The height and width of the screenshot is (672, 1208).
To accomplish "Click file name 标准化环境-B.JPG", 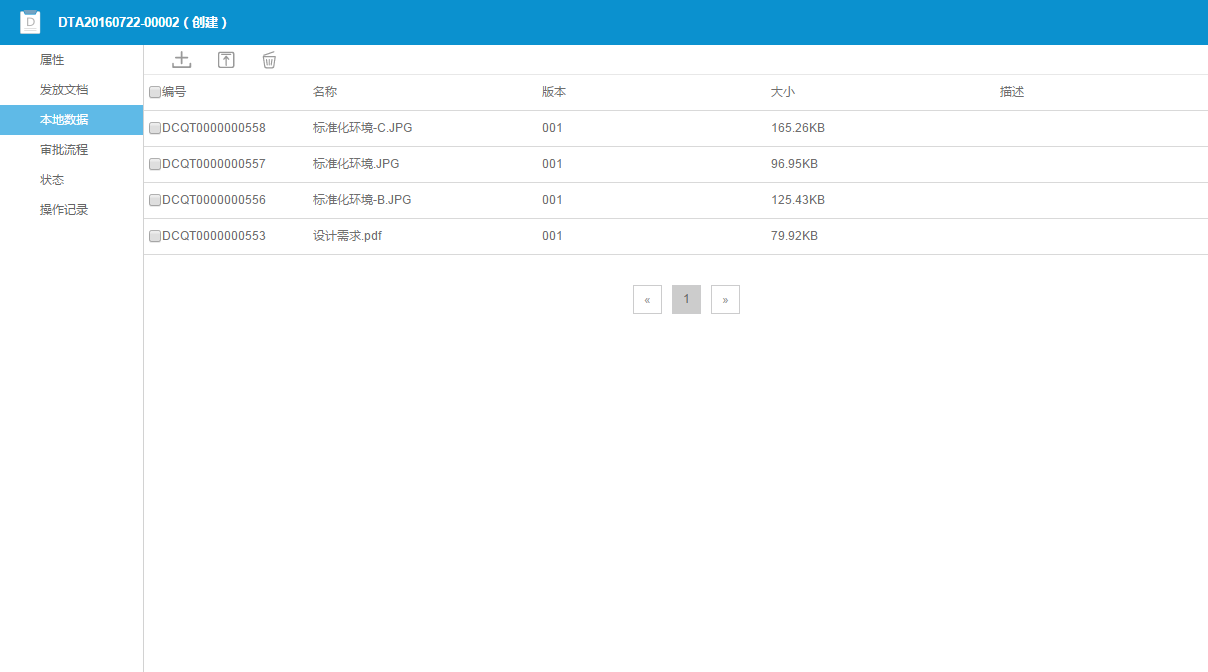I will (x=362, y=200).
